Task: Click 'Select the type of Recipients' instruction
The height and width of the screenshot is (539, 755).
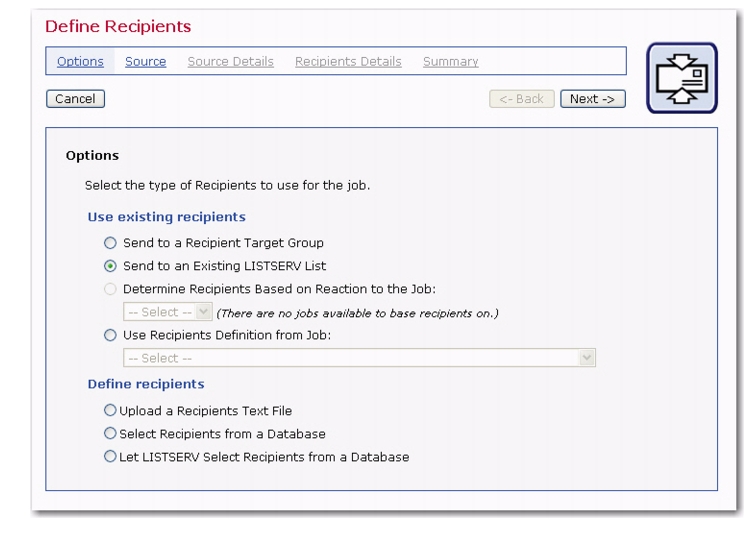Action: (227, 185)
